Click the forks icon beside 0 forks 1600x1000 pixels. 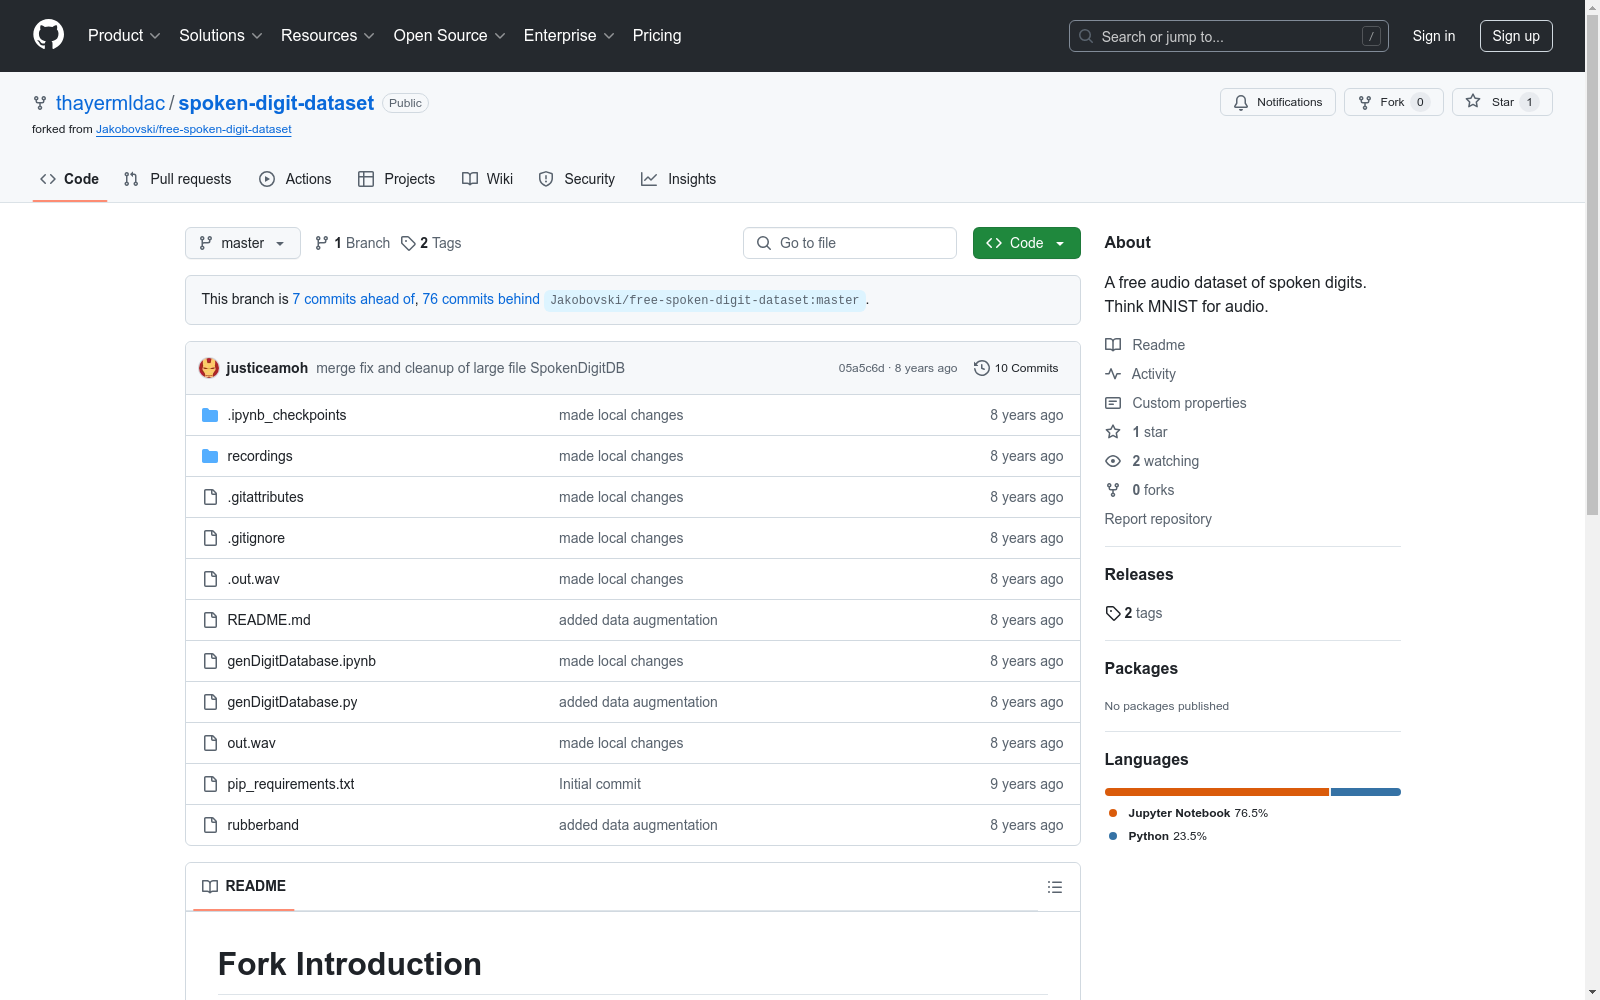1113,490
